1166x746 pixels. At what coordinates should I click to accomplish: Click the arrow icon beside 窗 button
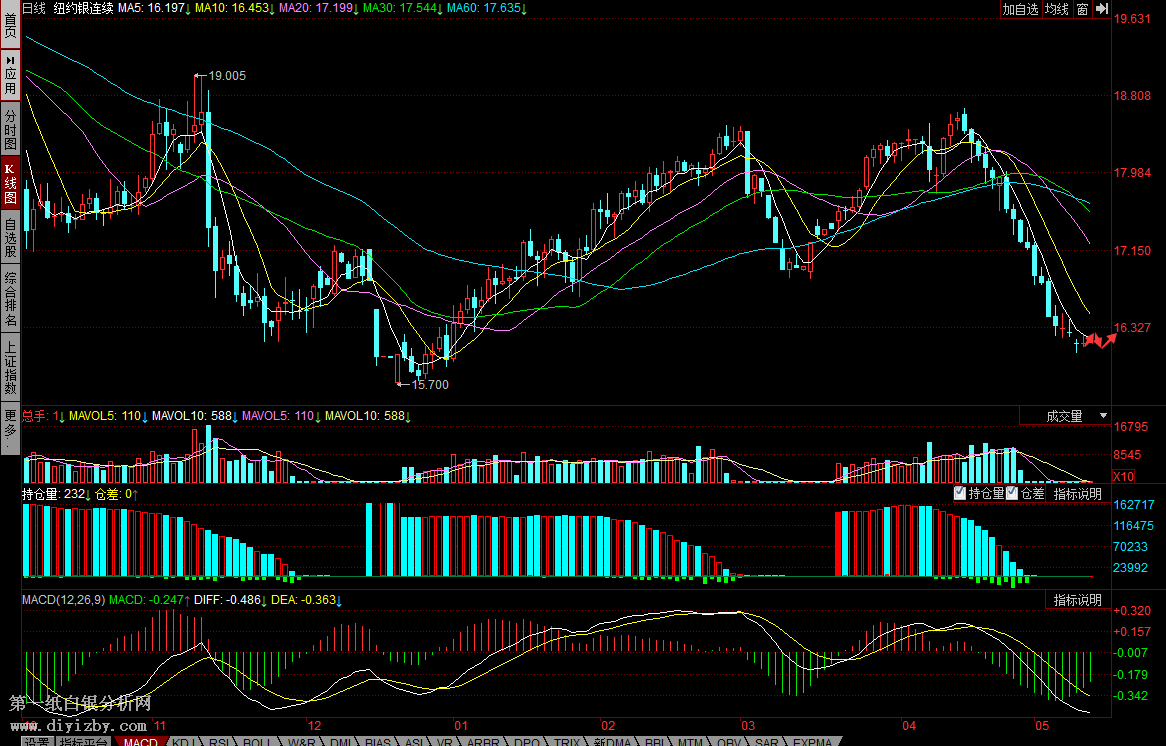(1102, 9)
